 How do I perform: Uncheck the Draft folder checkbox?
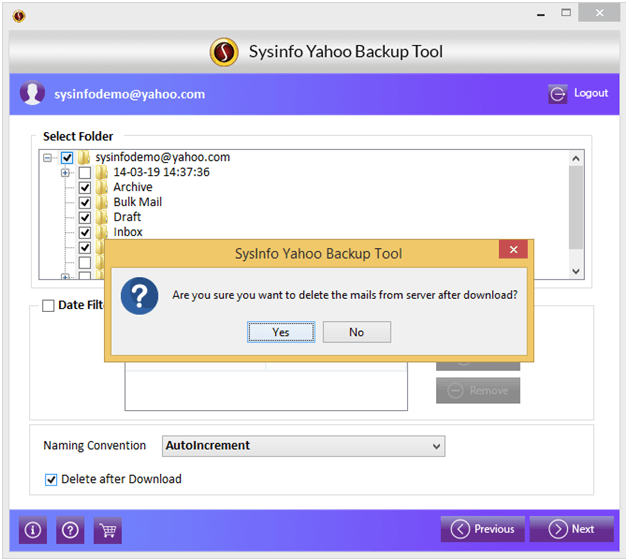(x=85, y=218)
